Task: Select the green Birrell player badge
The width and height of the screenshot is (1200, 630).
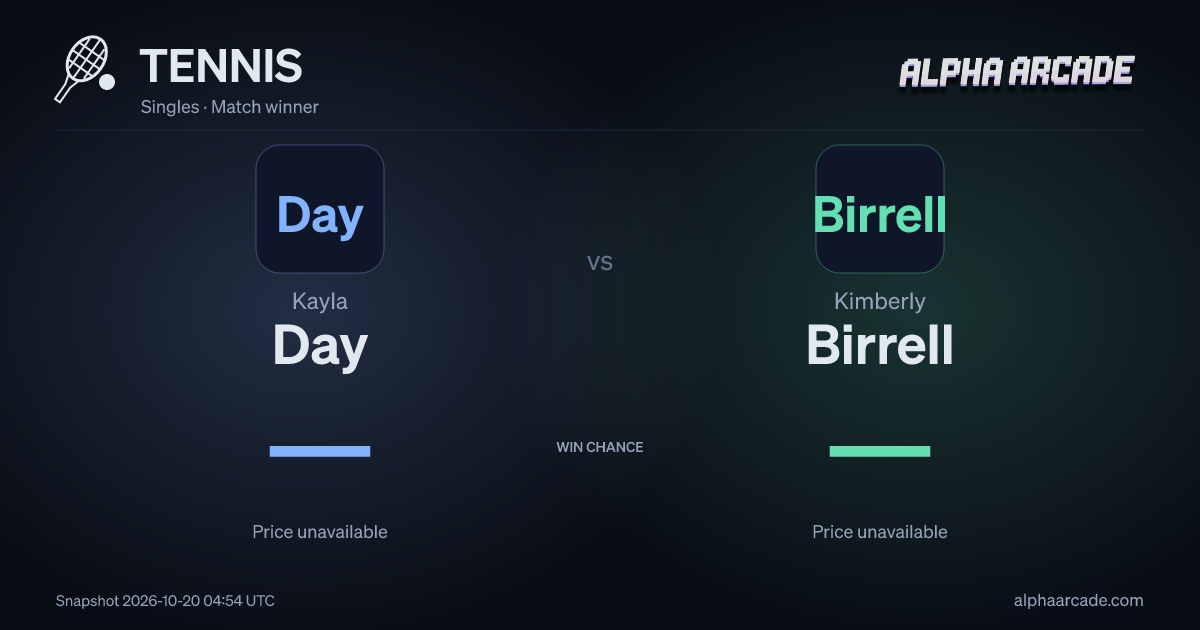Action: coord(880,209)
